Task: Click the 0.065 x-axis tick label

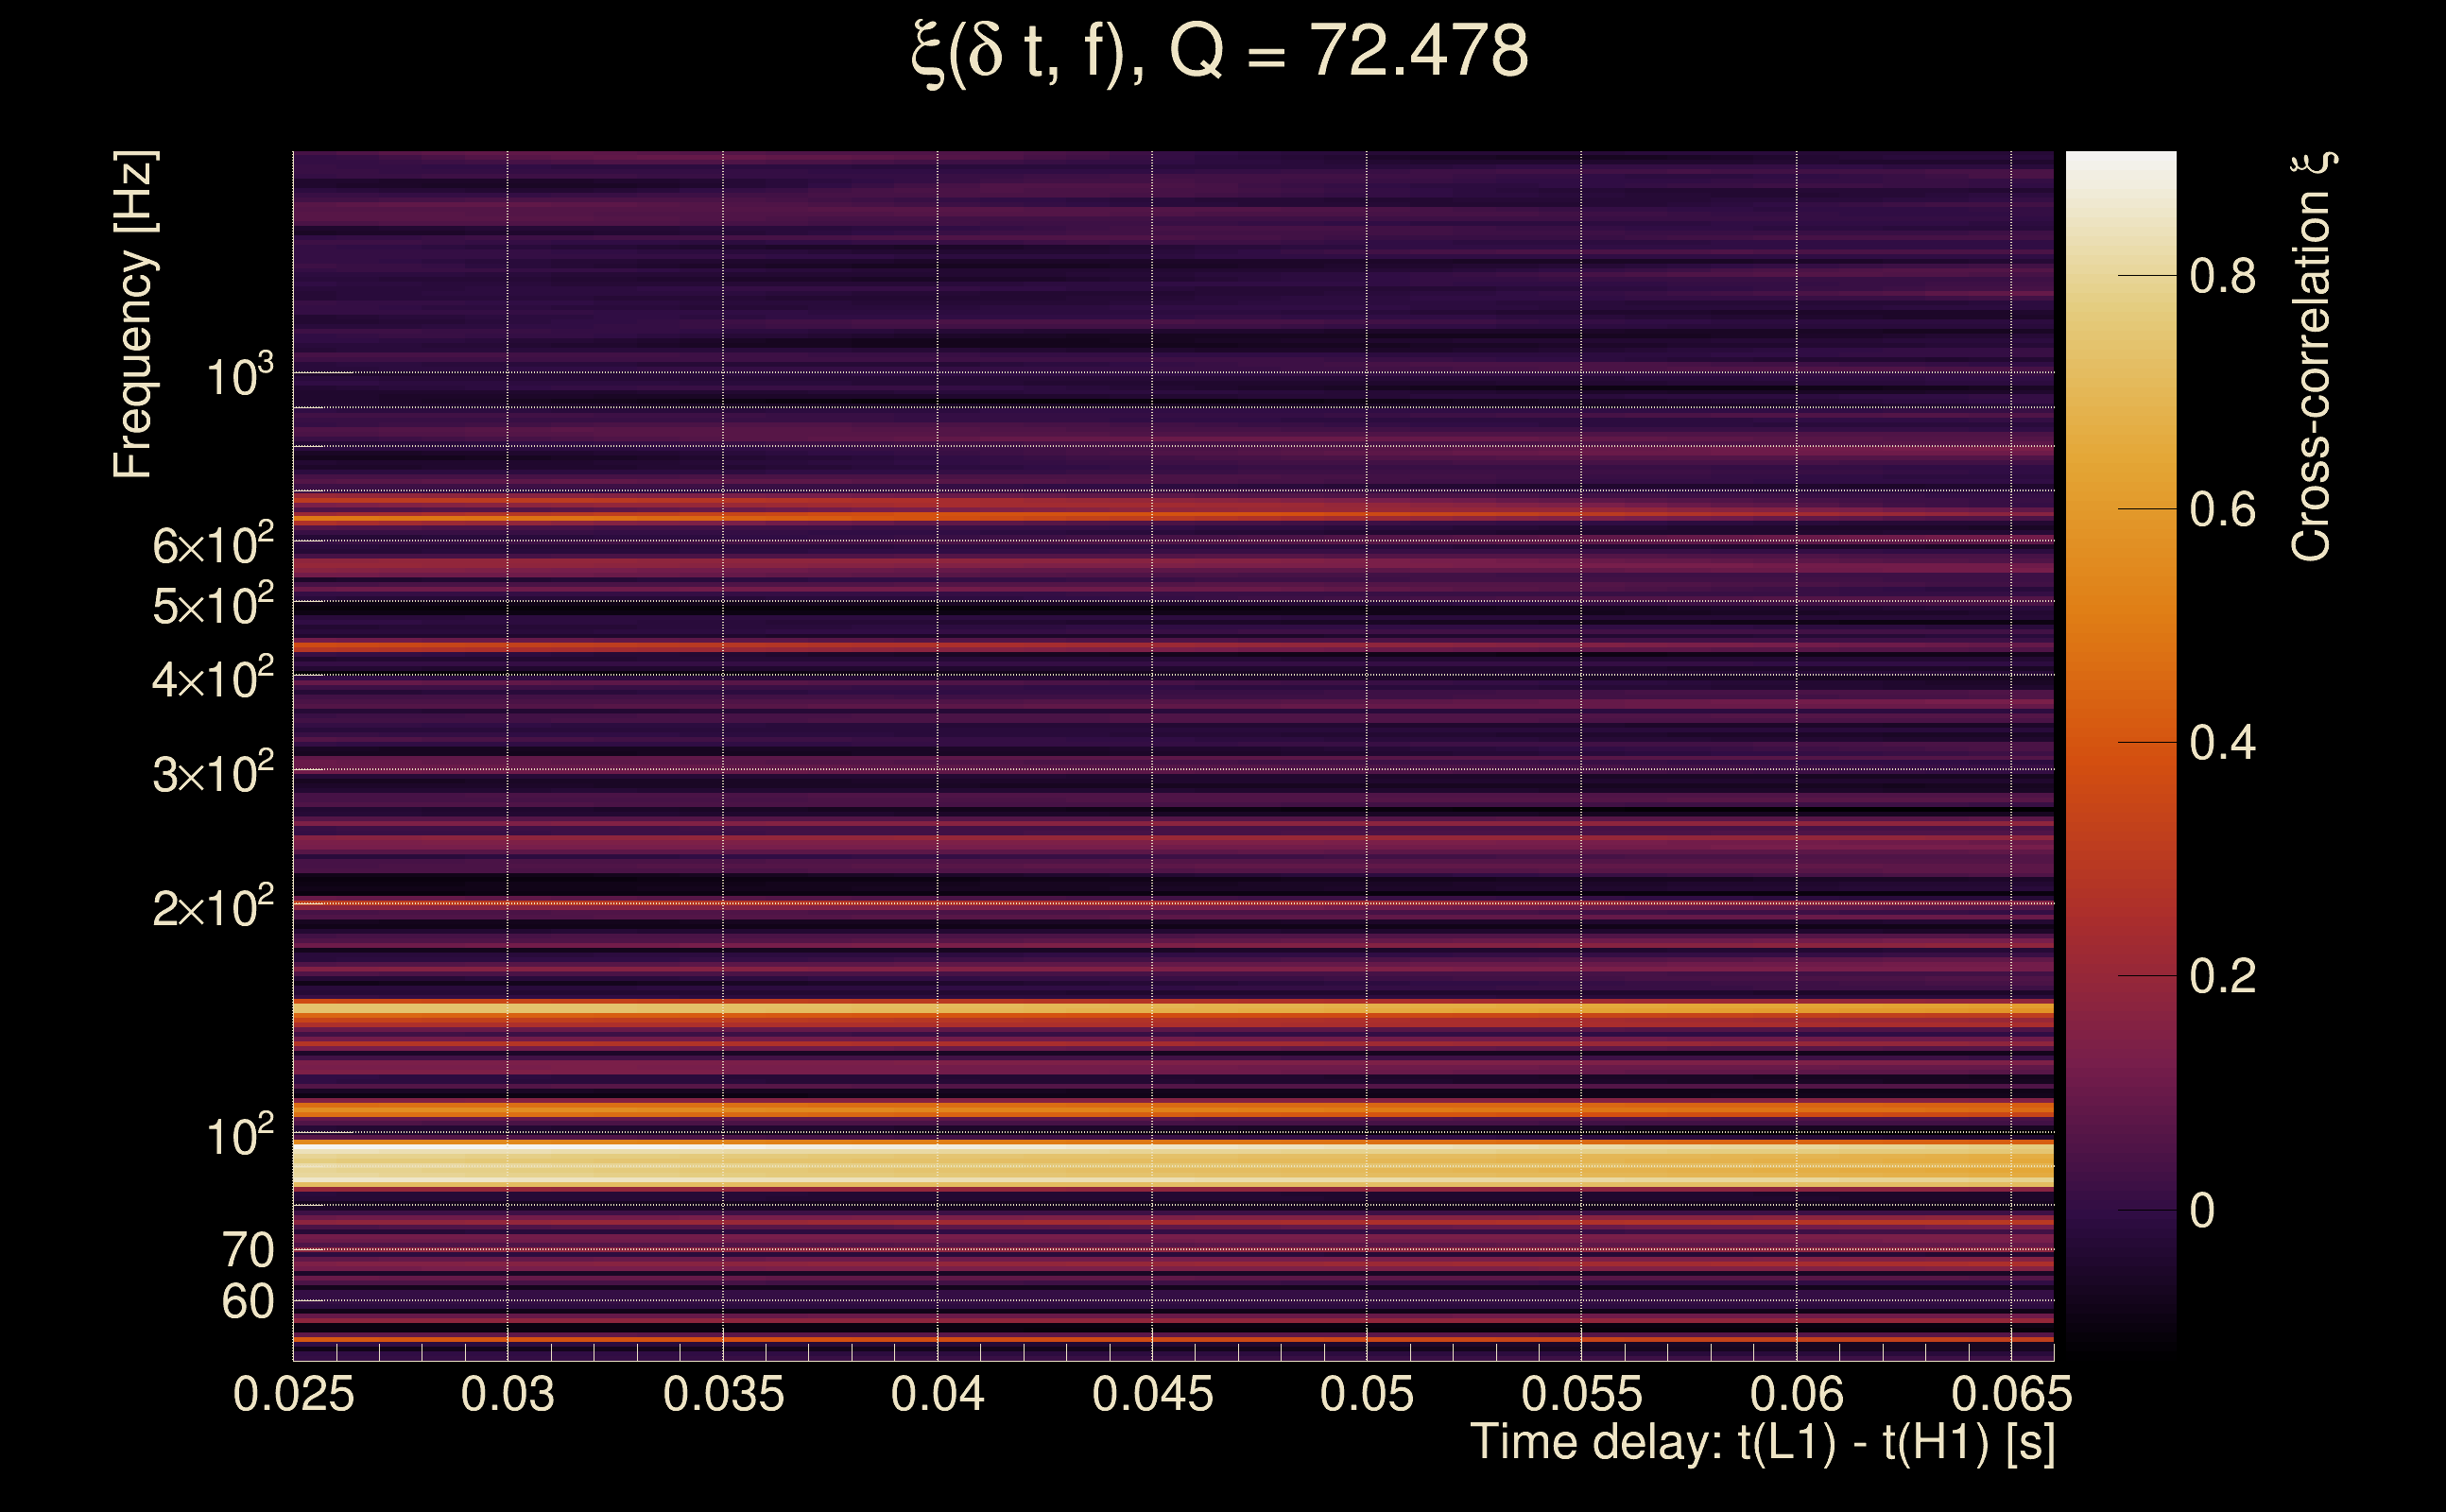Action: 2011,1394
